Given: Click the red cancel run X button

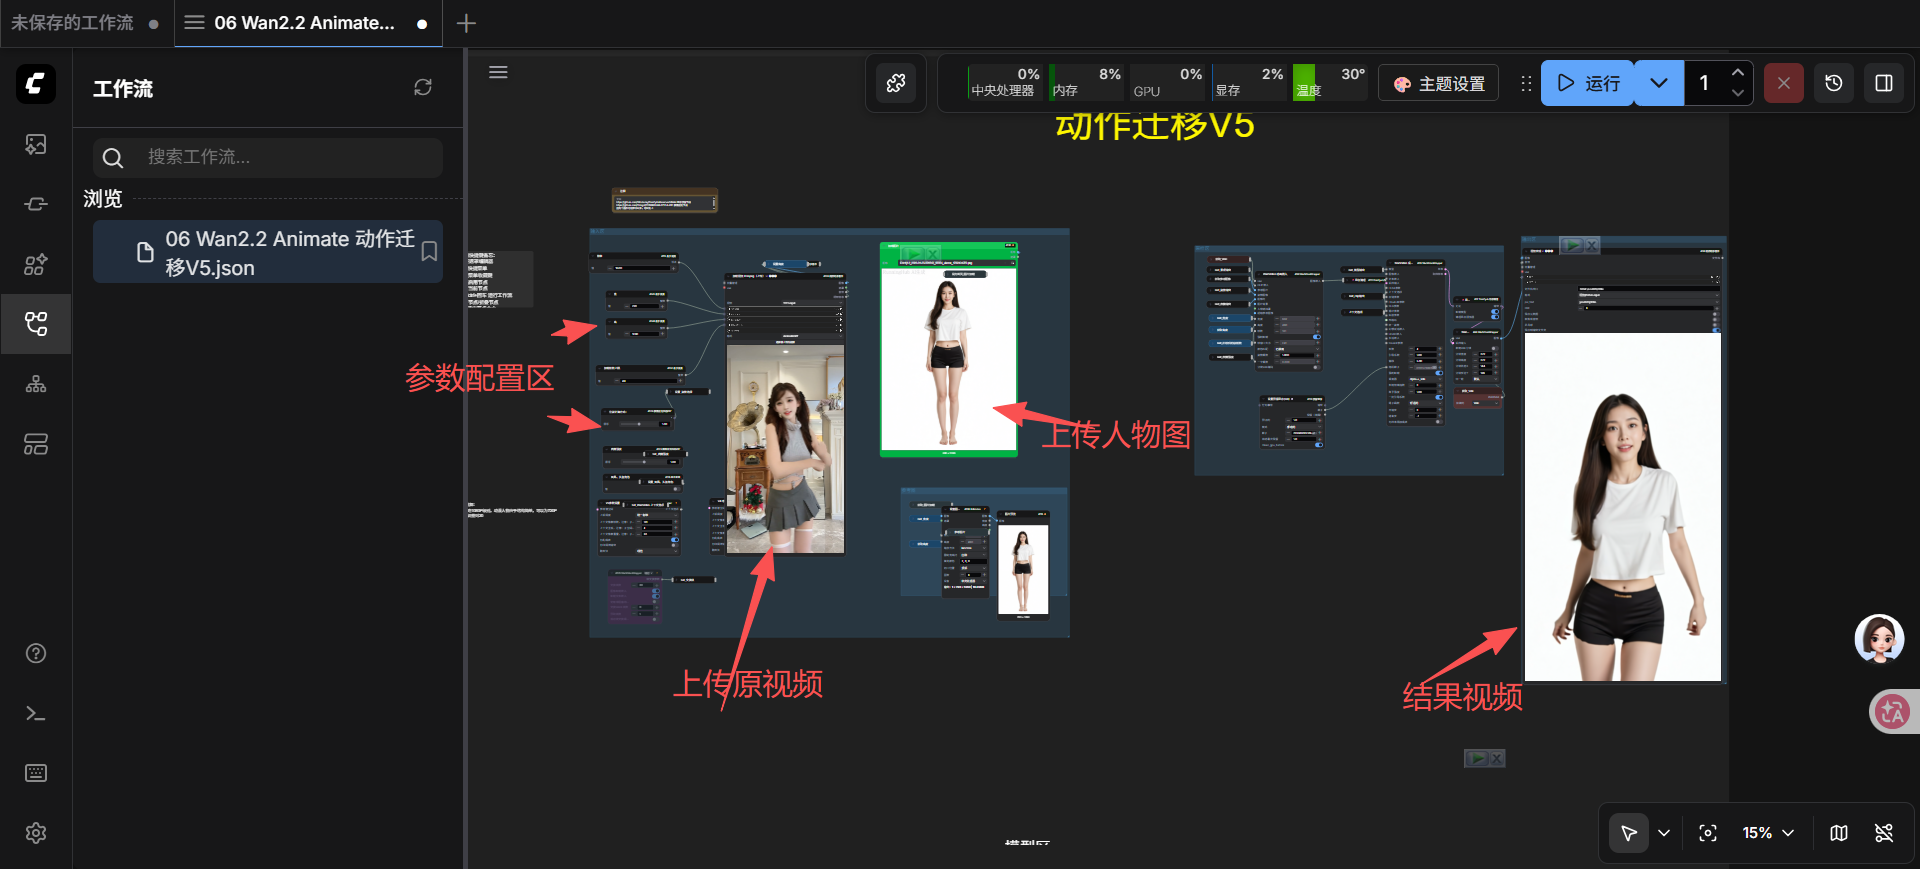Looking at the screenshot, I should 1783,83.
